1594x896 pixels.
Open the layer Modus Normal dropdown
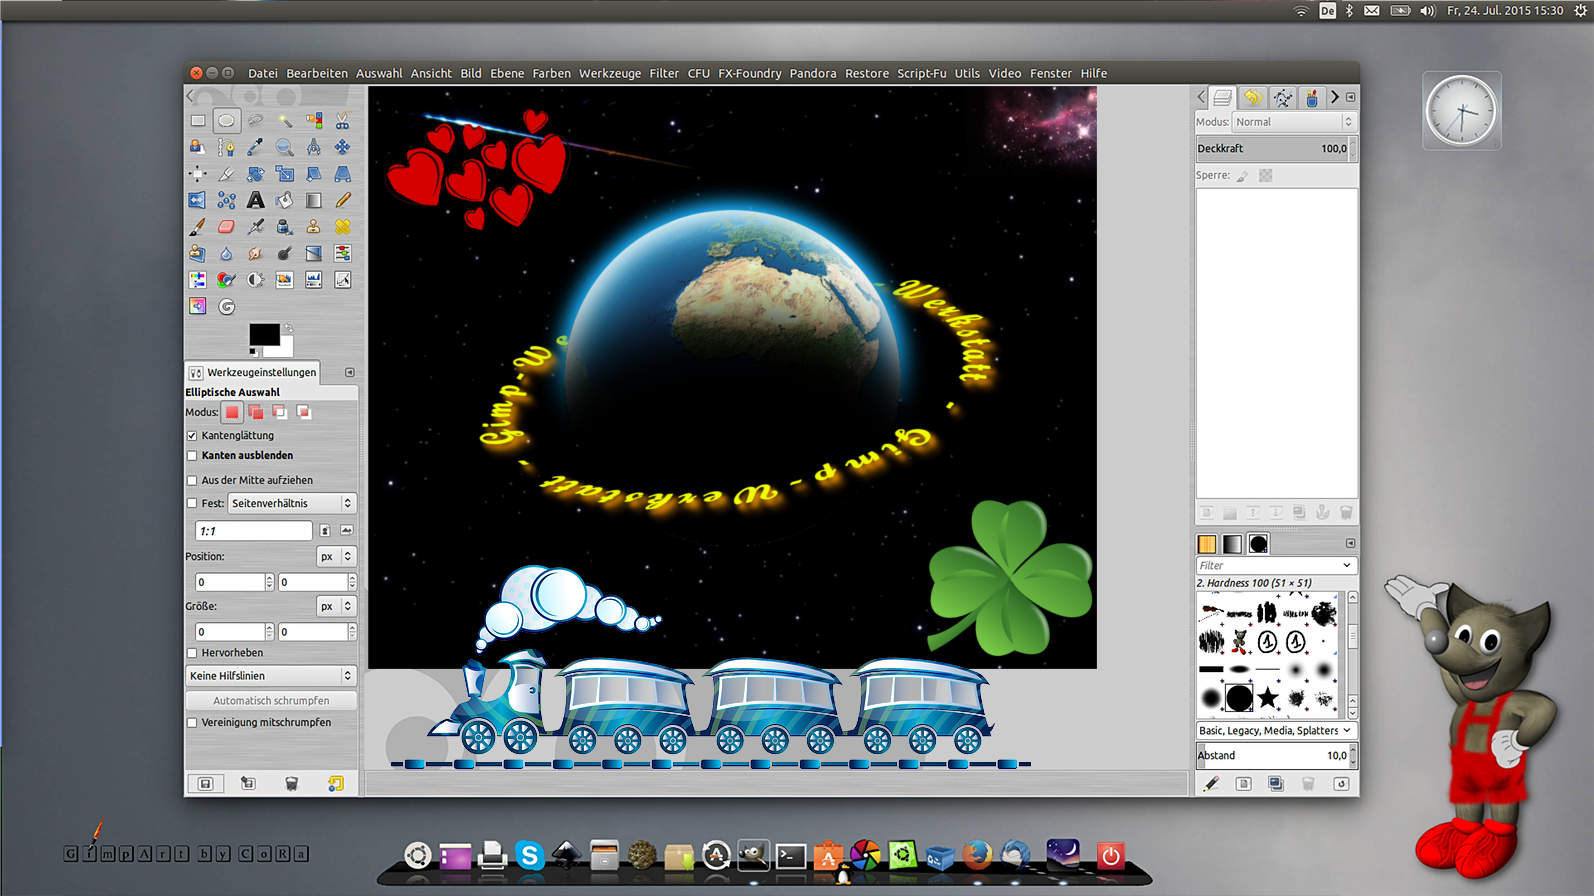(x=1292, y=122)
